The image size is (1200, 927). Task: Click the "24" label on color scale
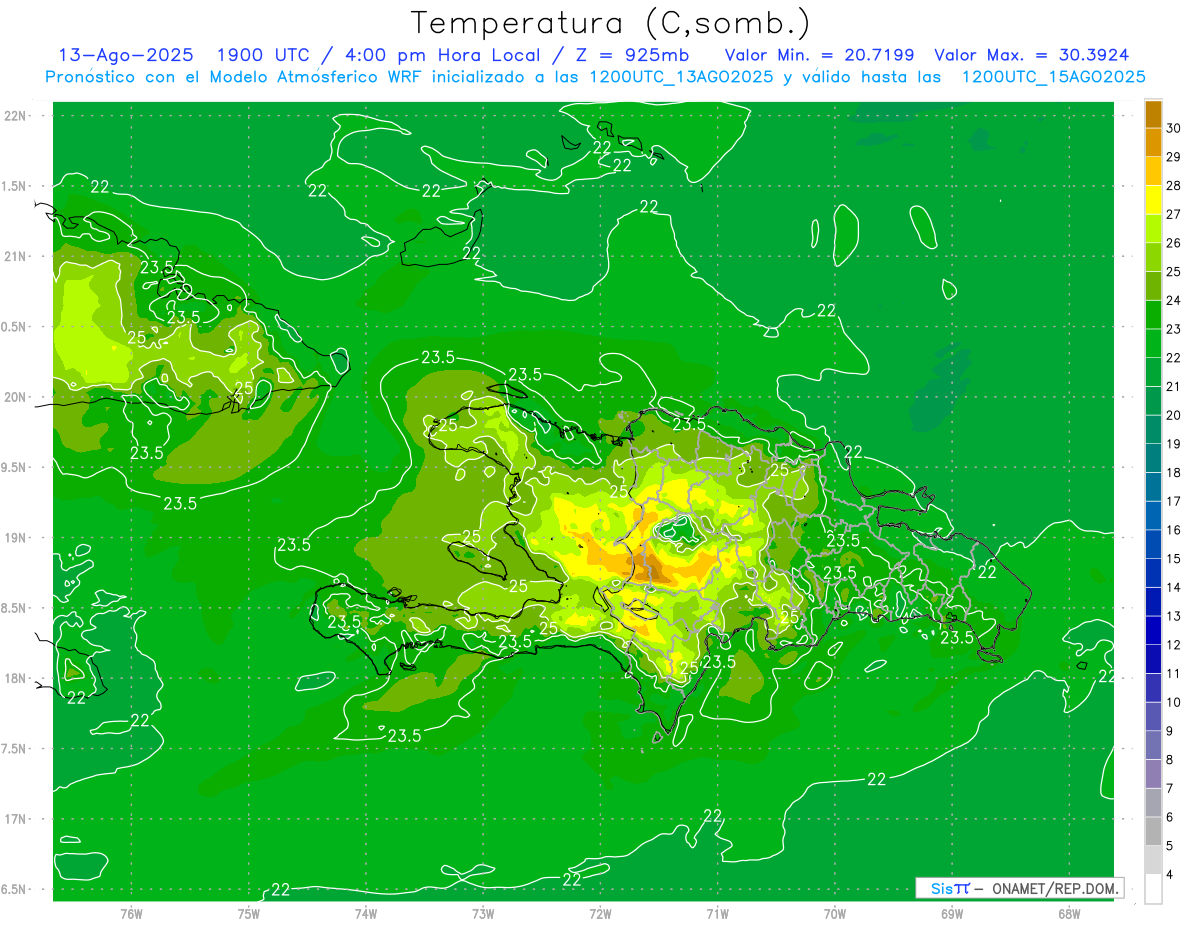[x=1174, y=300]
